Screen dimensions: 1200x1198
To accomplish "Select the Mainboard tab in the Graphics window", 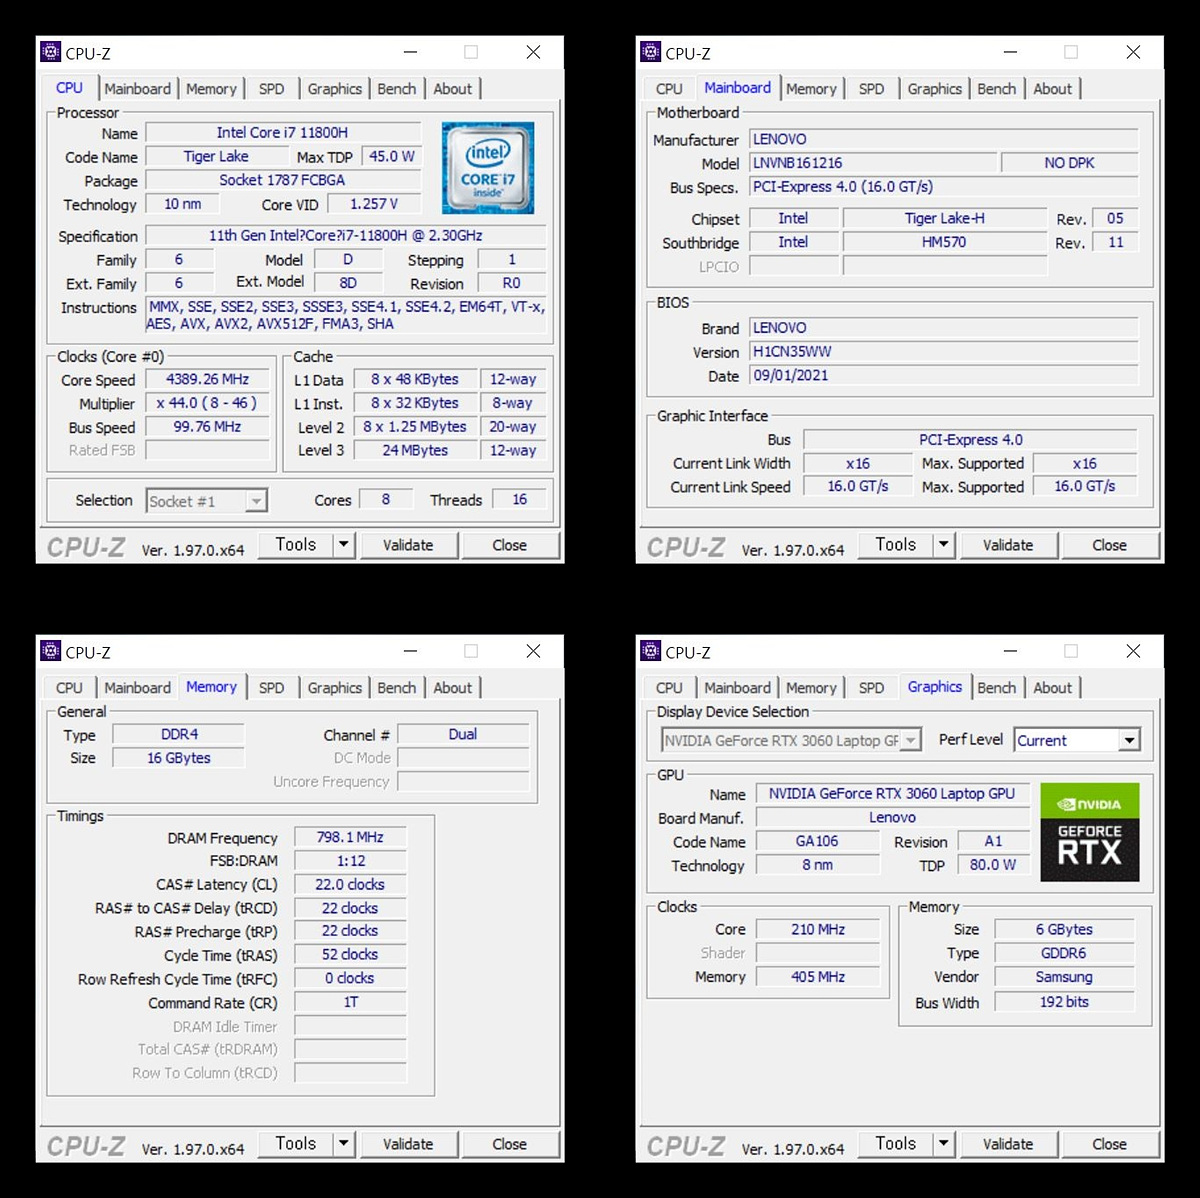I will click(x=737, y=688).
